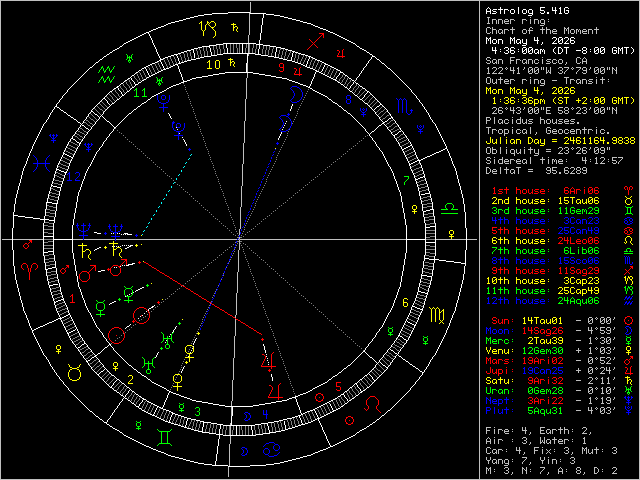Click the Libra glyph beside the 7th house row

point(629,251)
